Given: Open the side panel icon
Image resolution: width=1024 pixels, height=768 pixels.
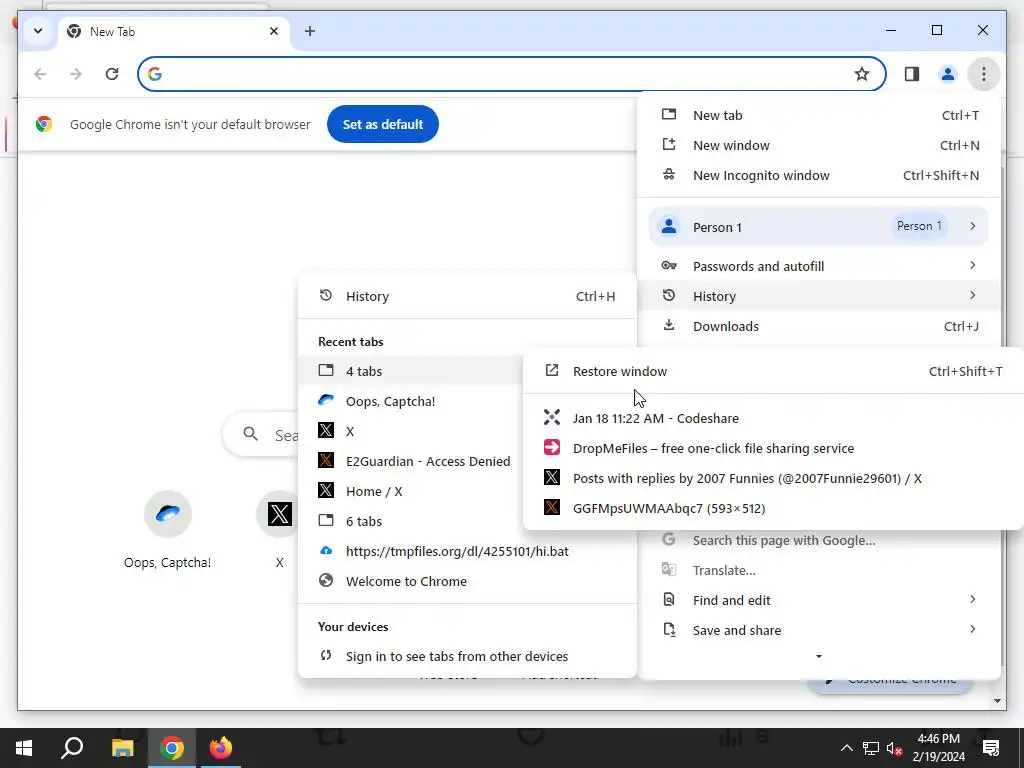Looking at the screenshot, I should (x=912, y=74).
